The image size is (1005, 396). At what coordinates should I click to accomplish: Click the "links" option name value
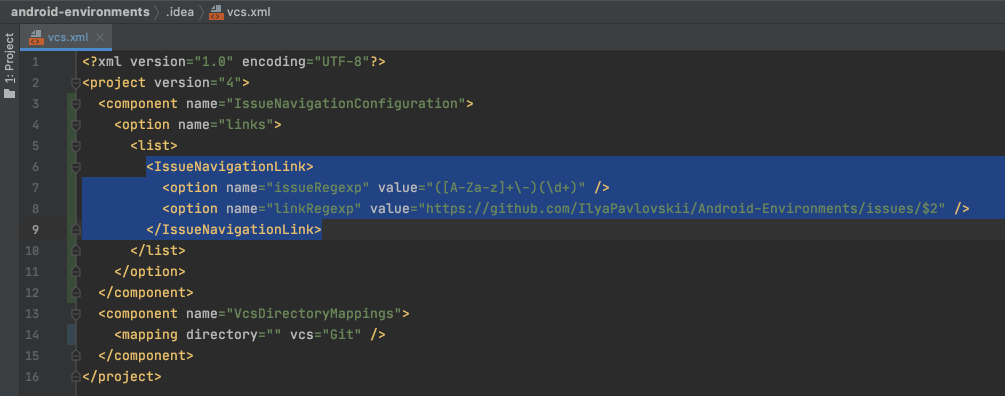246,125
